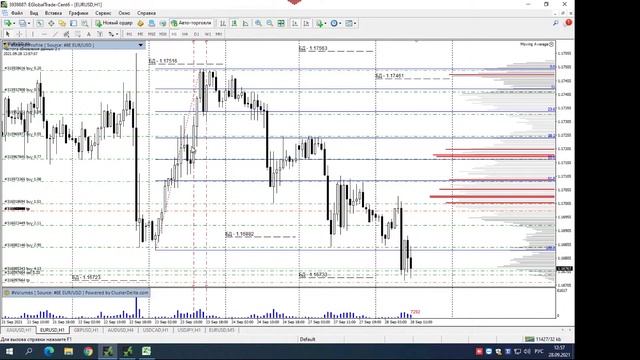Open the Сервис menu

coord(103,13)
